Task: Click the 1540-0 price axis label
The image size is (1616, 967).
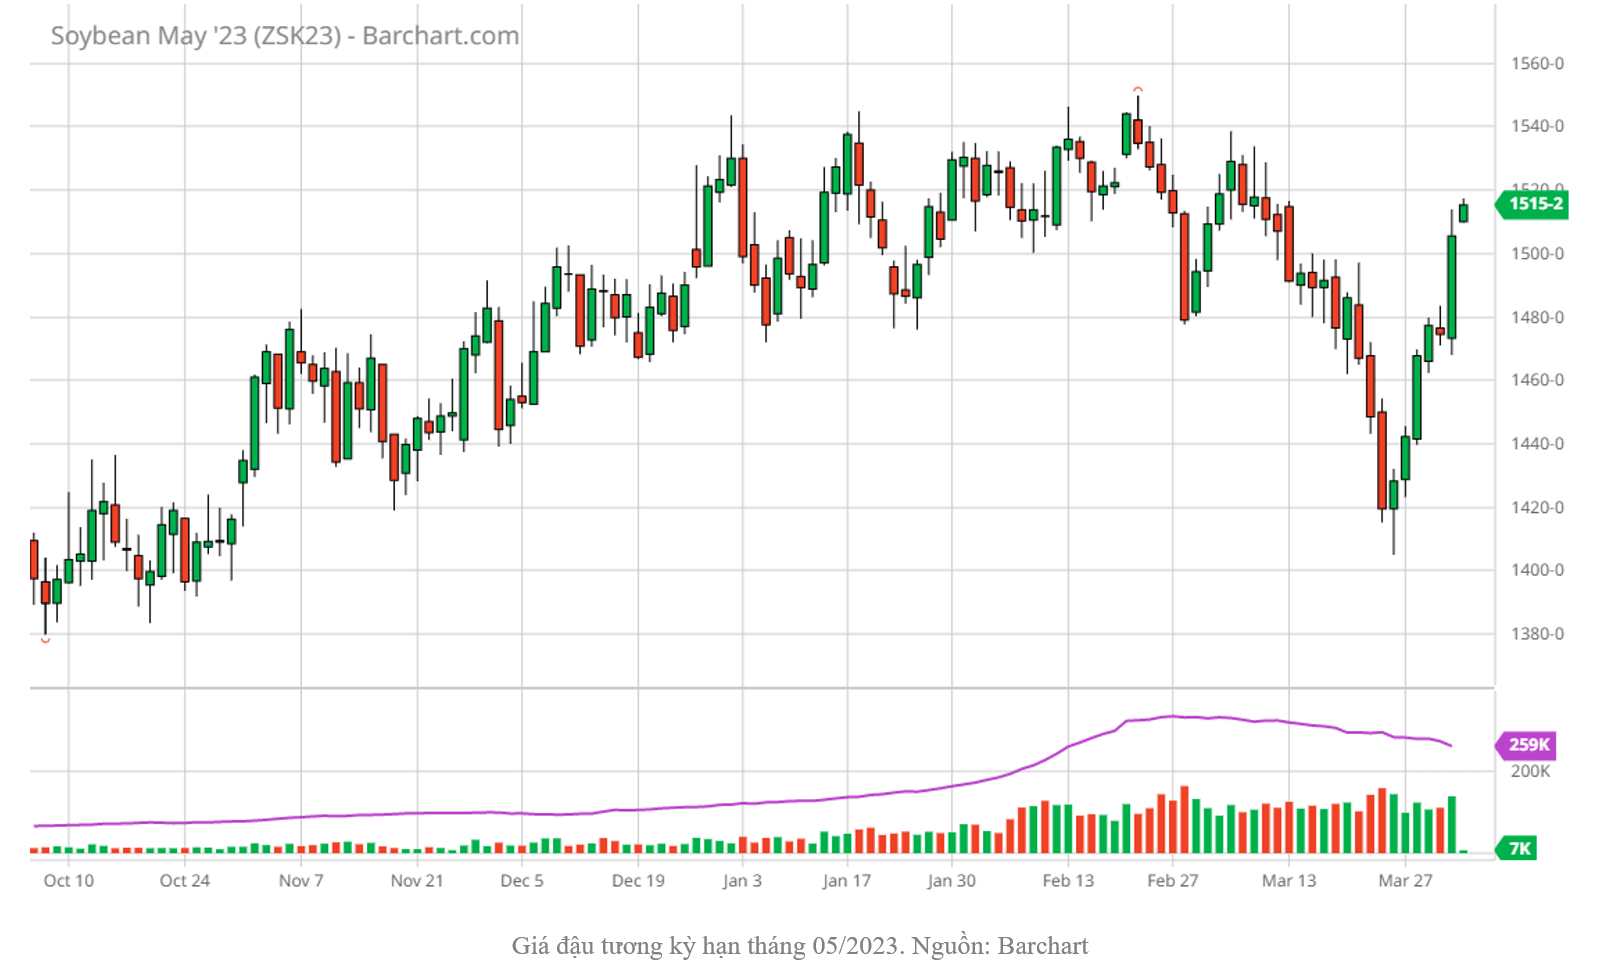Action: pos(1537,126)
